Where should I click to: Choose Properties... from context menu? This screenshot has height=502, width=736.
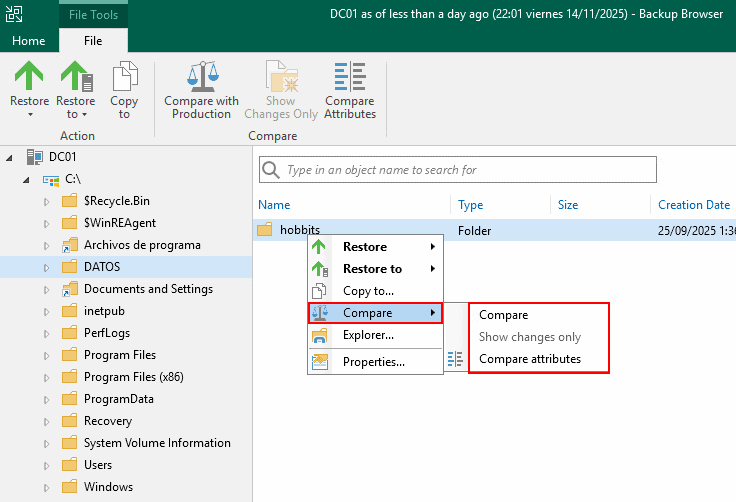point(373,362)
